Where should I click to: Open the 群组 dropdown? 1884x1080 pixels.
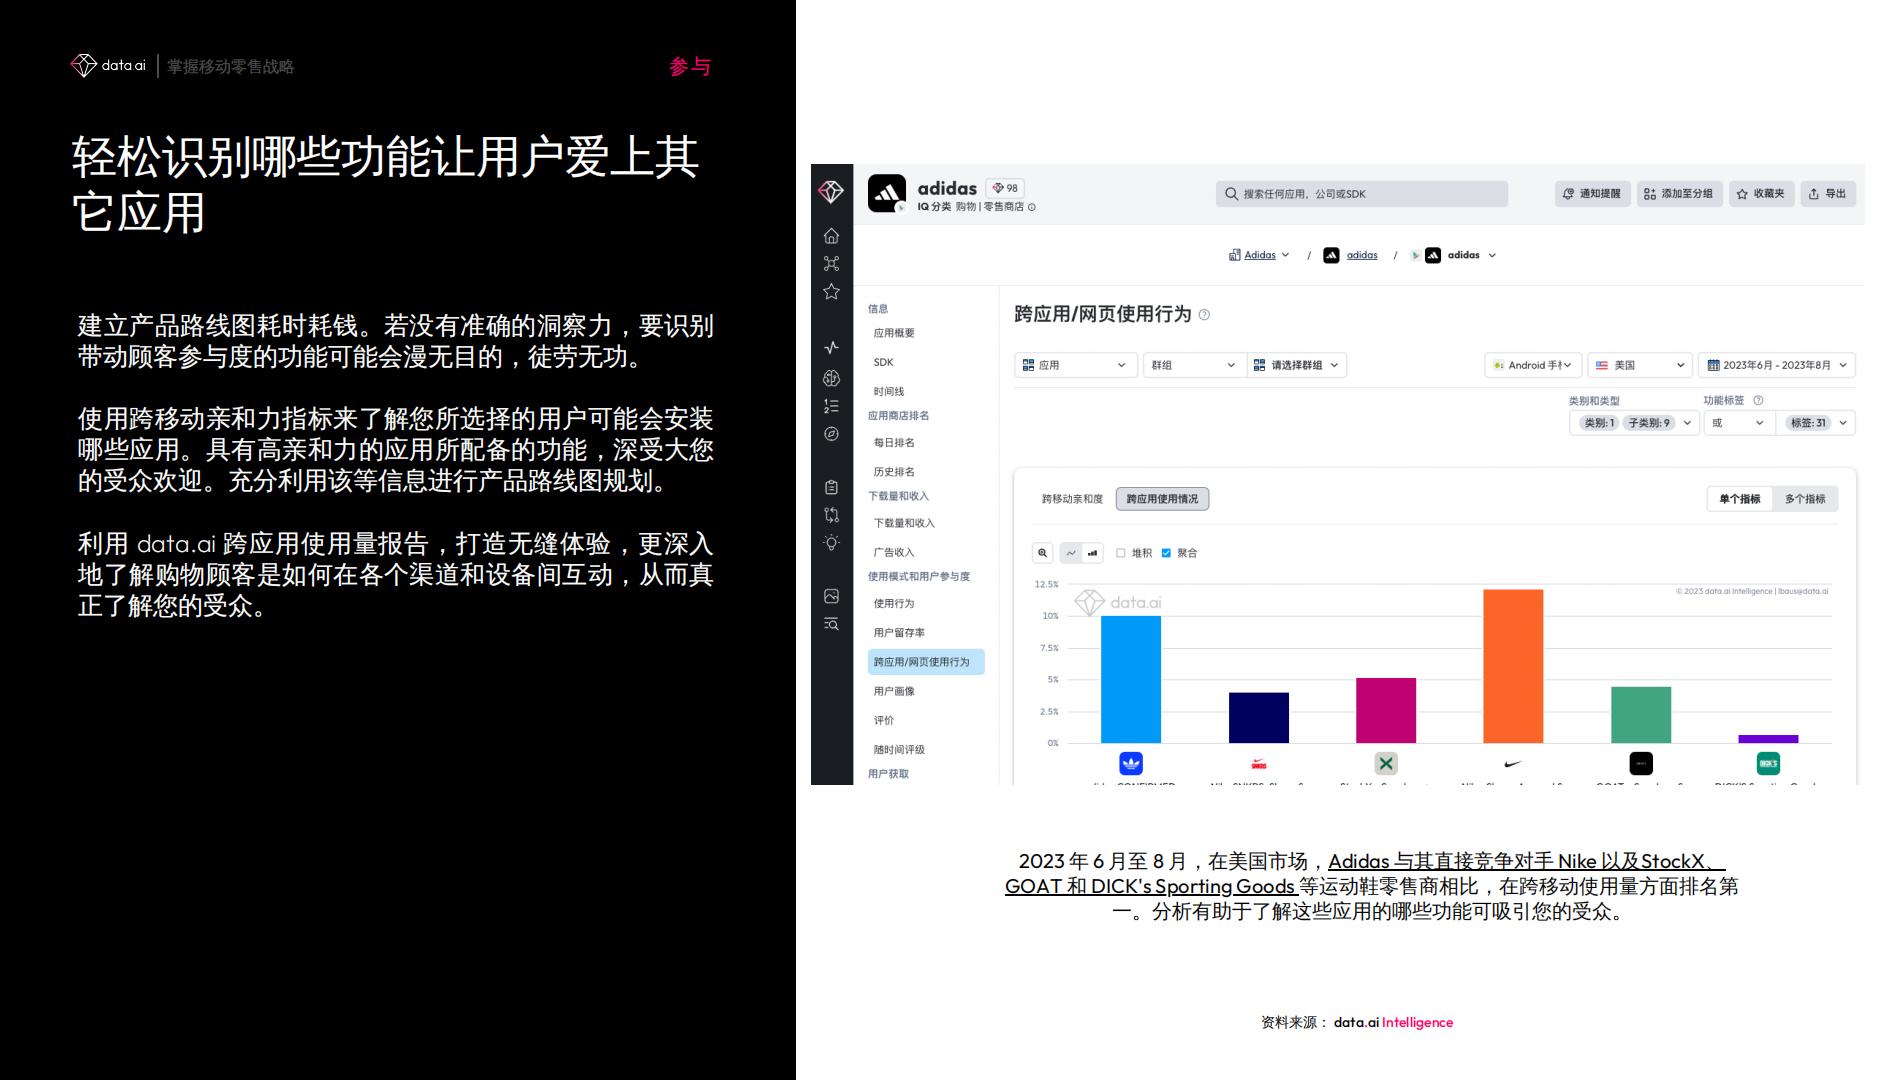pyautogui.click(x=1194, y=365)
